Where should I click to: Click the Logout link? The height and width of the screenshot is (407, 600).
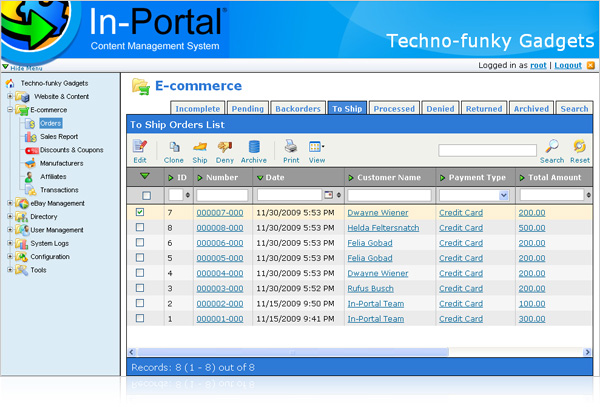pos(568,65)
